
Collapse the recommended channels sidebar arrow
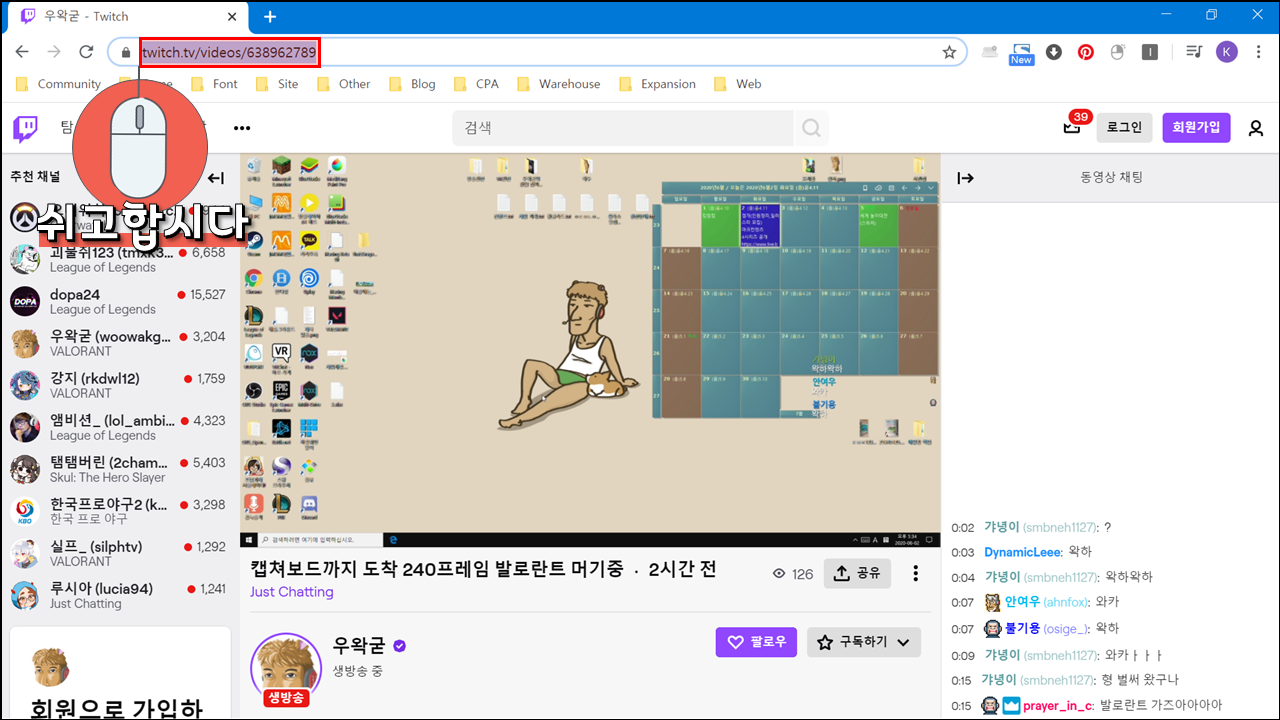pyautogui.click(x=215, y=178)
